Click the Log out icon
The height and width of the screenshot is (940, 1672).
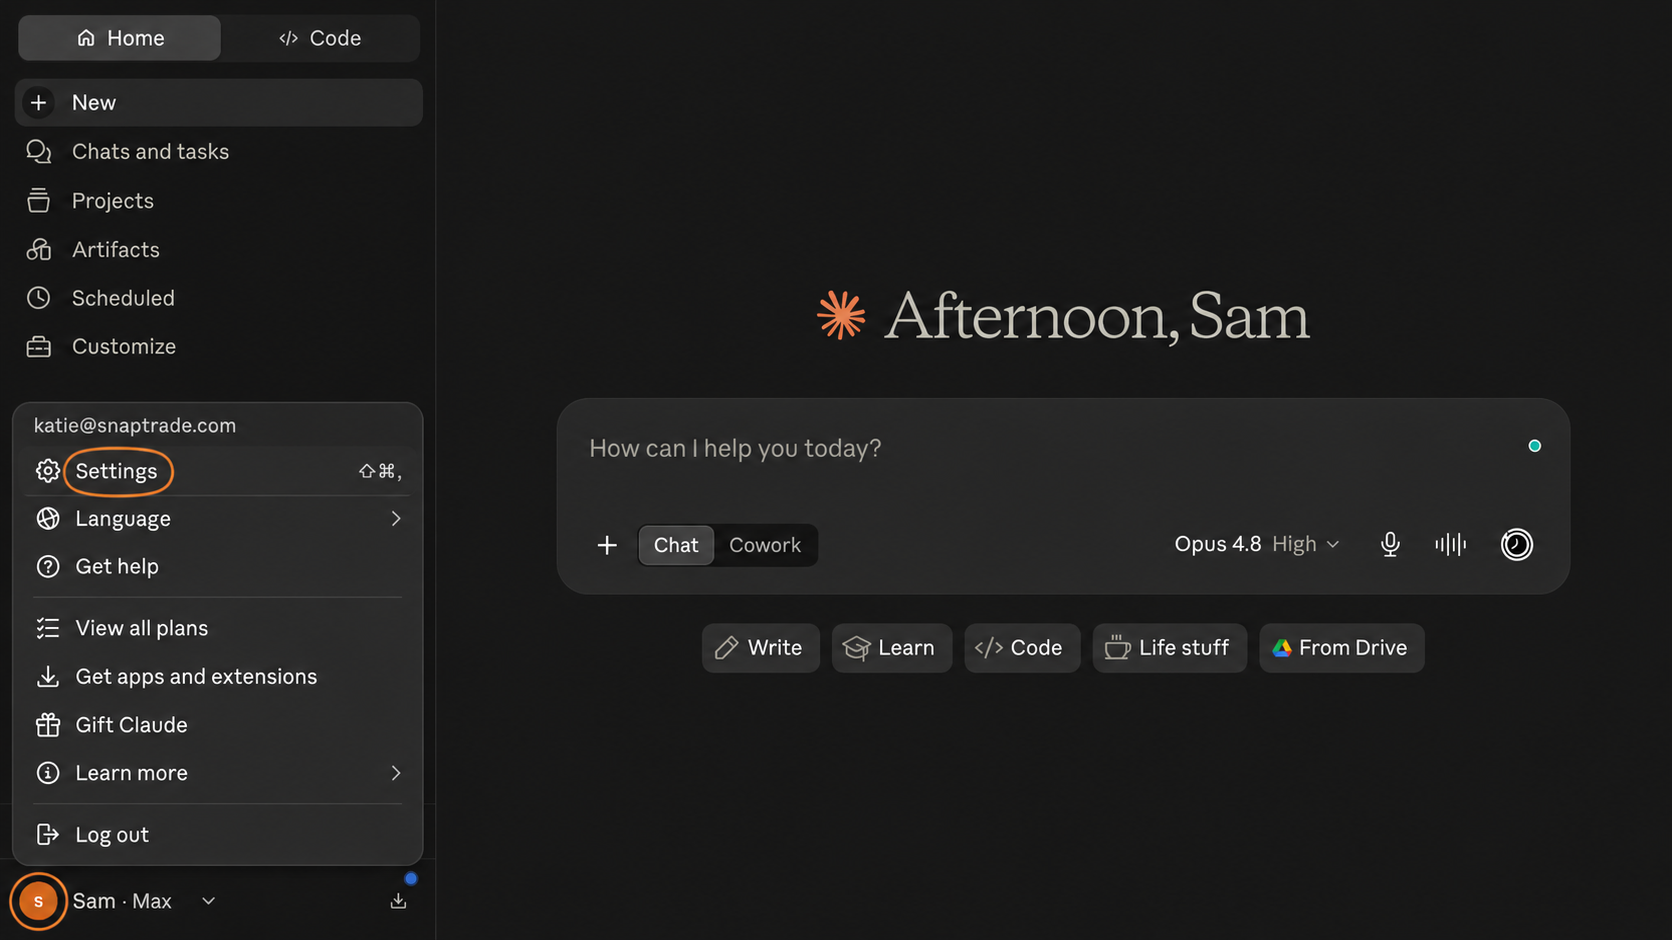tap(47, 835)
